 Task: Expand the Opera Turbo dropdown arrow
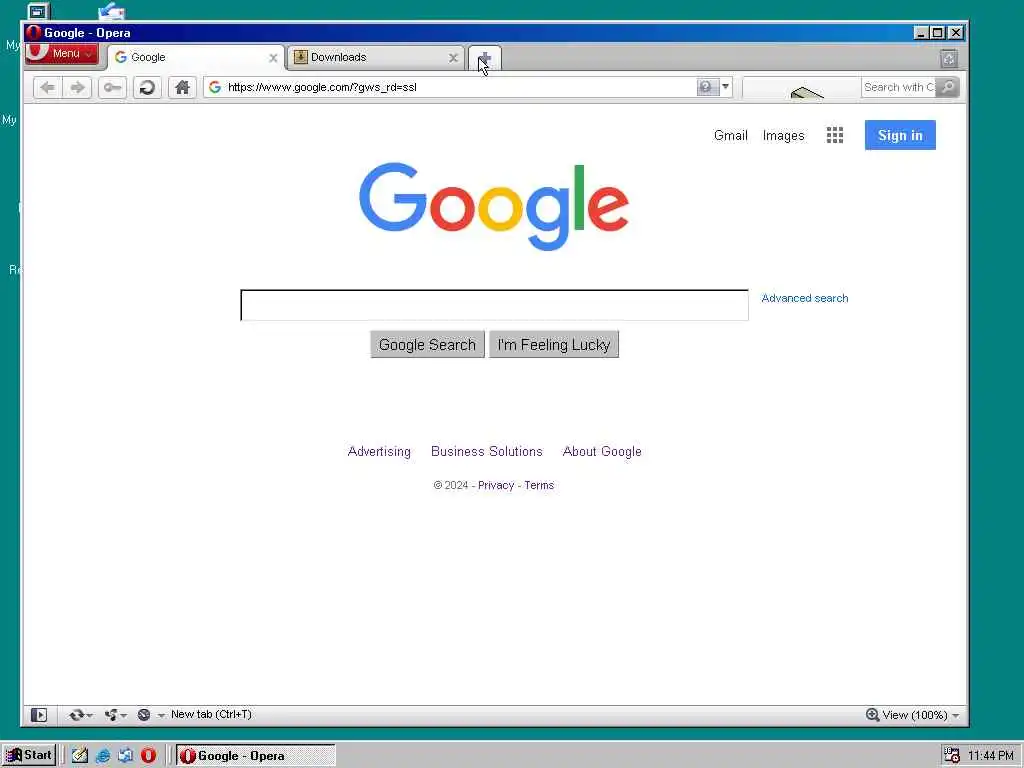click(161, 716)
